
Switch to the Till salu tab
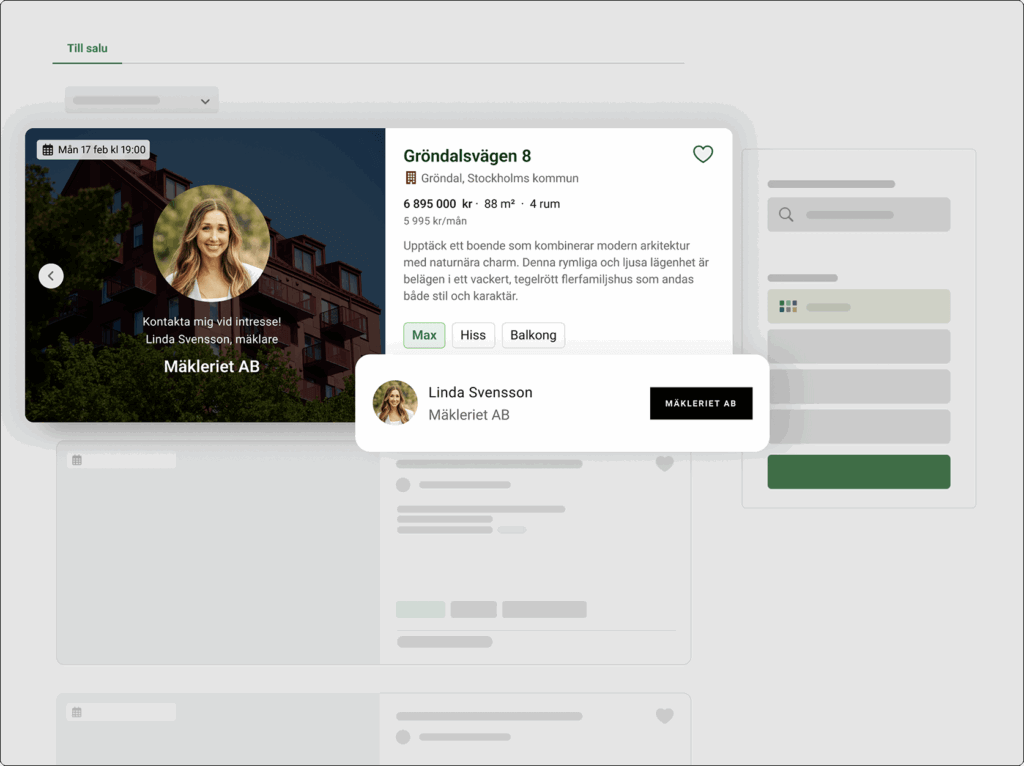(88, 48)
